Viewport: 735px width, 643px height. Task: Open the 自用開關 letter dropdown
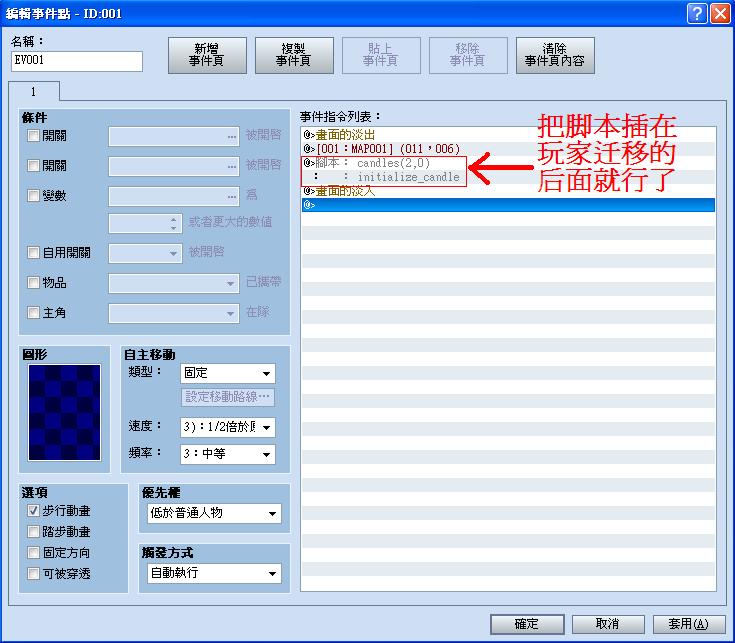coord(145,253)
